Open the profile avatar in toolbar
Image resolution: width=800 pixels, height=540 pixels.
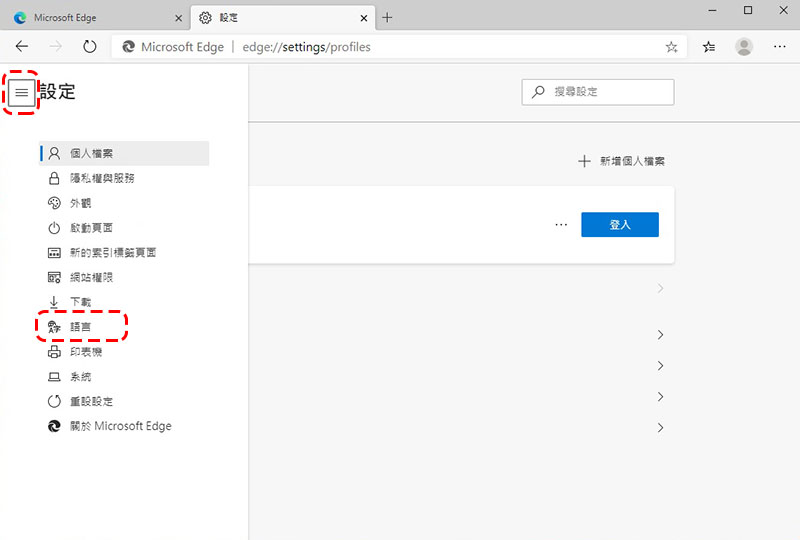[744, 47]
